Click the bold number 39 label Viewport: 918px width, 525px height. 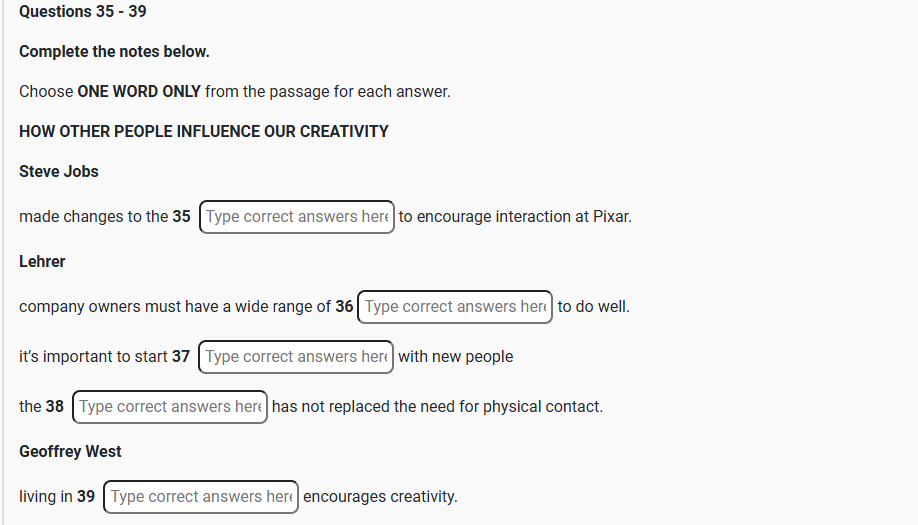tap(86, 497)
